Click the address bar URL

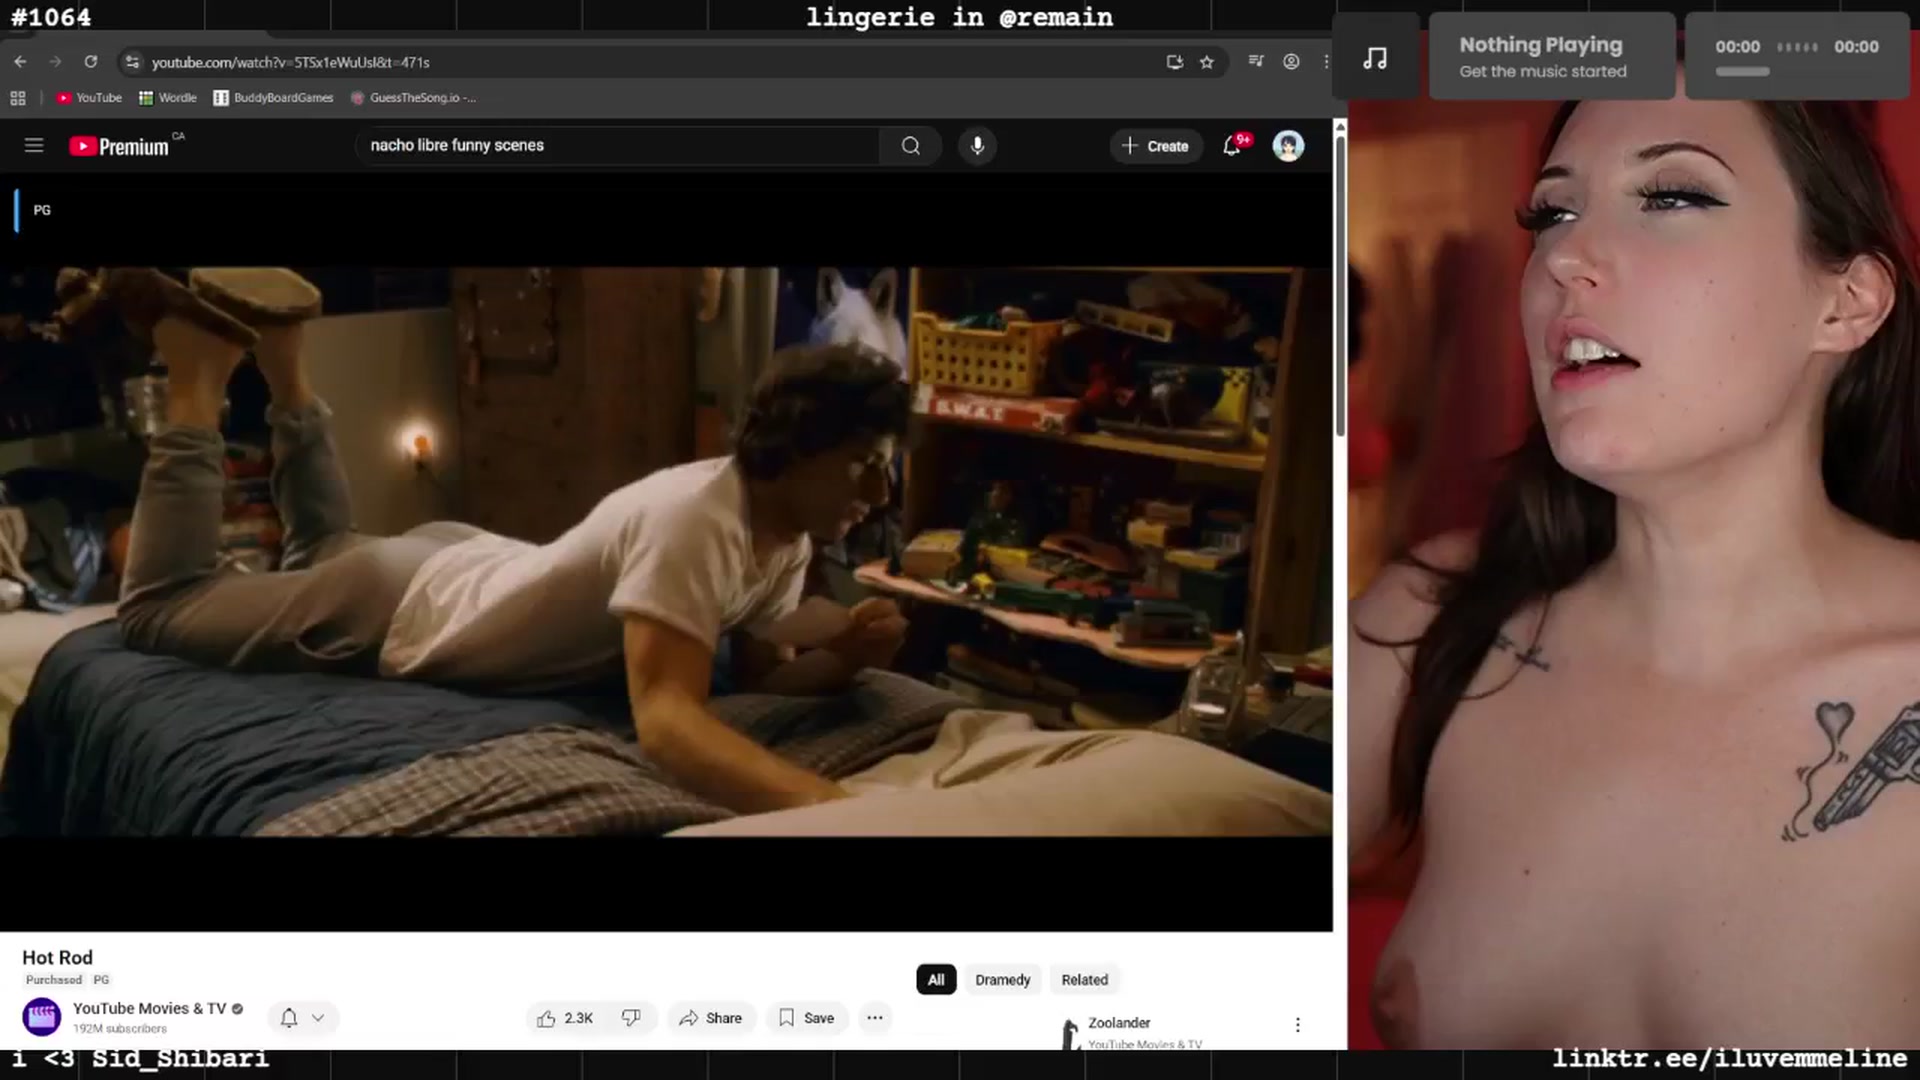(x=290, y=62)
